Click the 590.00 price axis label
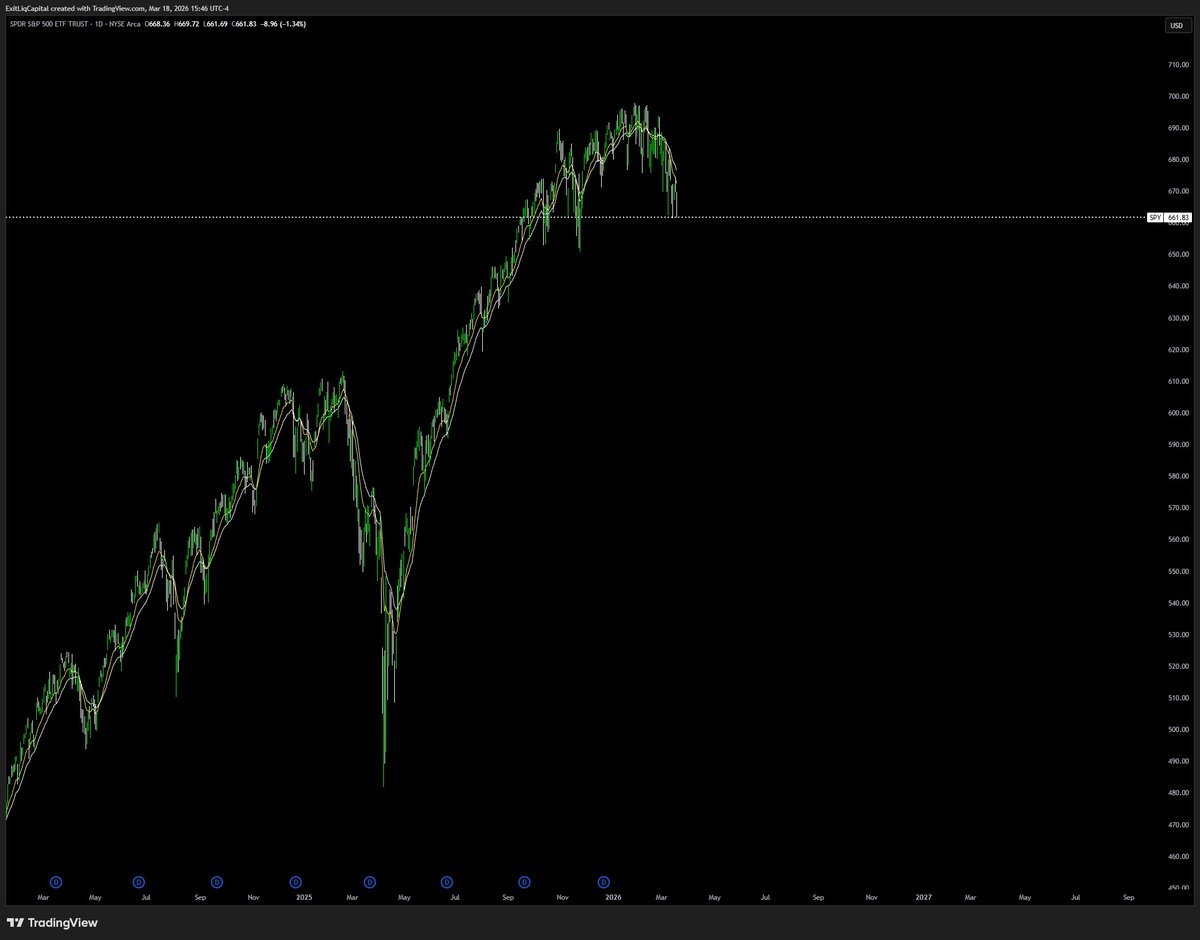Screen dimensions: 1200x940 [x=1177, y=445]
